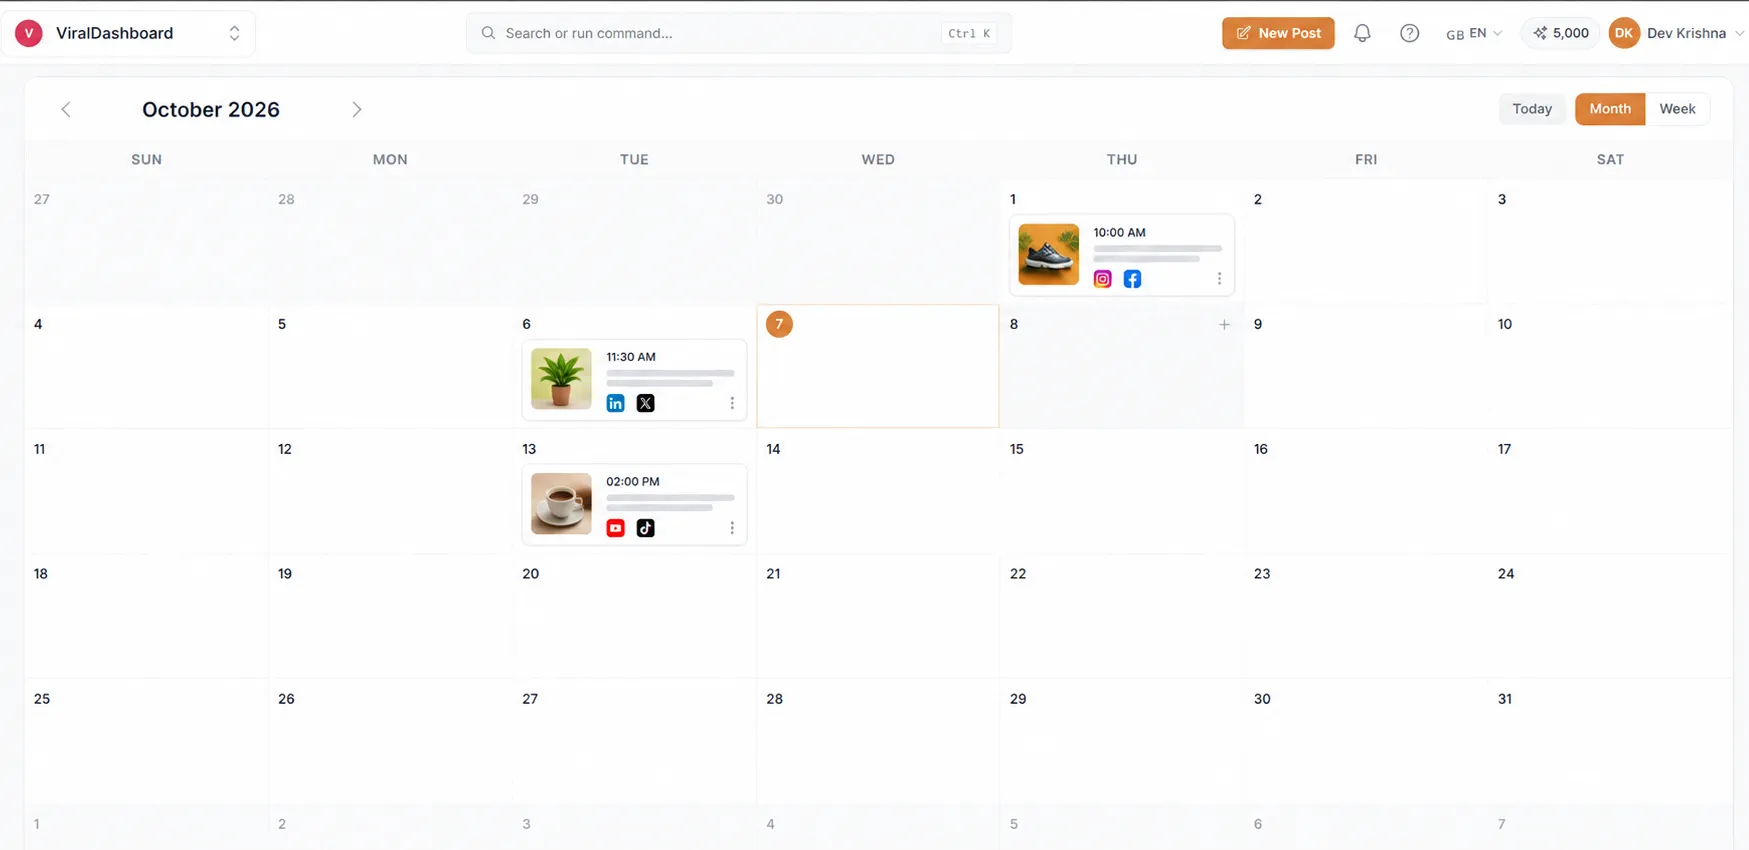This screenshot has width=1749, height=850.
Task: Select day 31 in the calendar
Action: [1504, 699]
